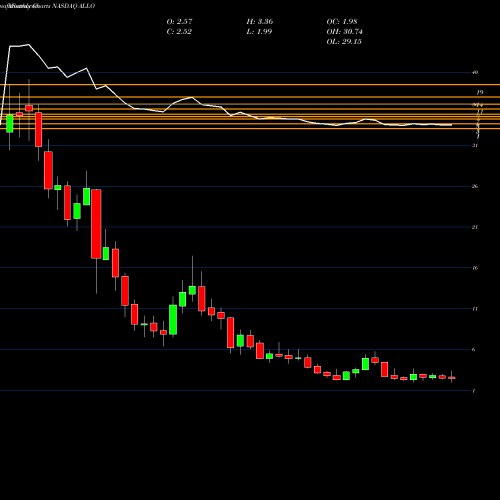Click the price axis label 31
The width and height of the screenshot is (500, 500).
click(475, 146)
